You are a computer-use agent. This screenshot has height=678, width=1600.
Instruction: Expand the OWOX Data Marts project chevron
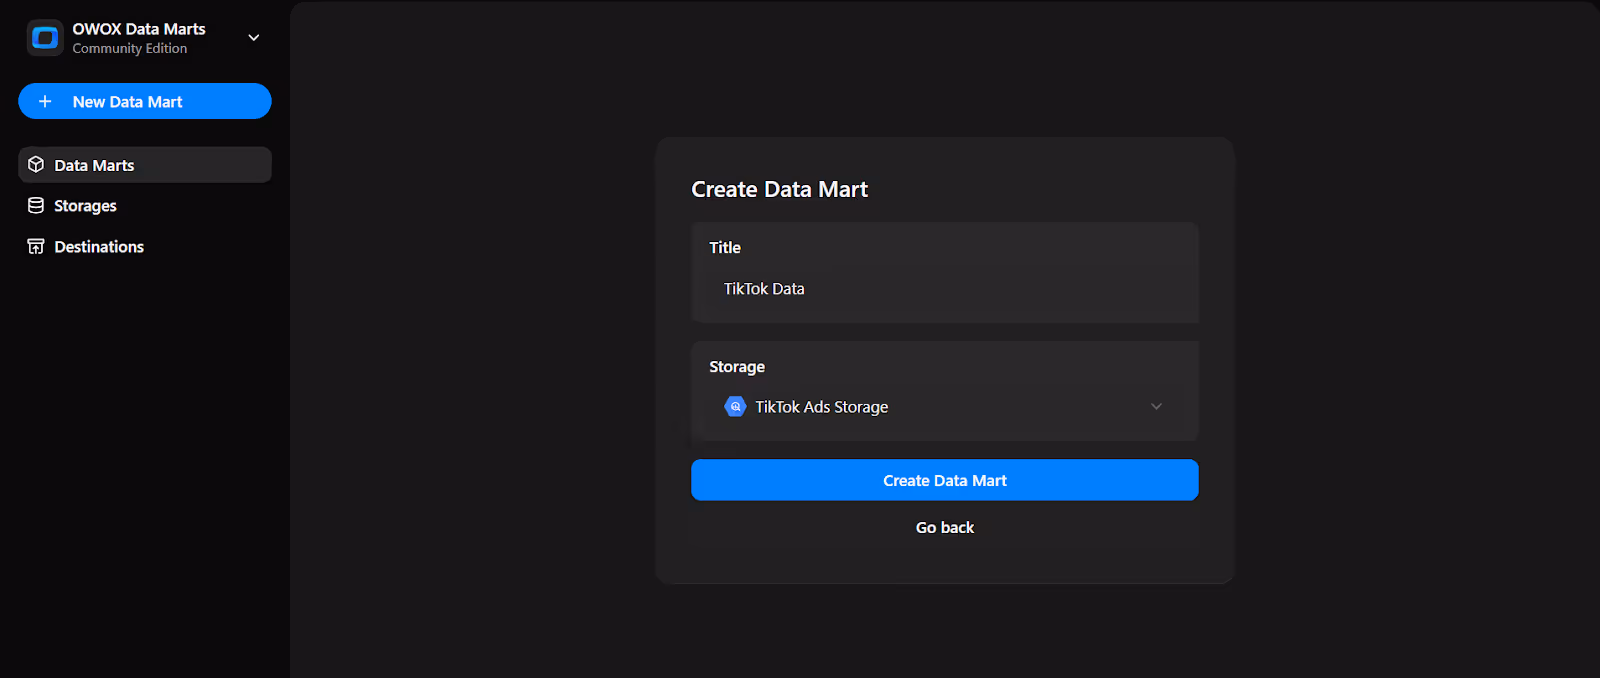pos(254,38)
